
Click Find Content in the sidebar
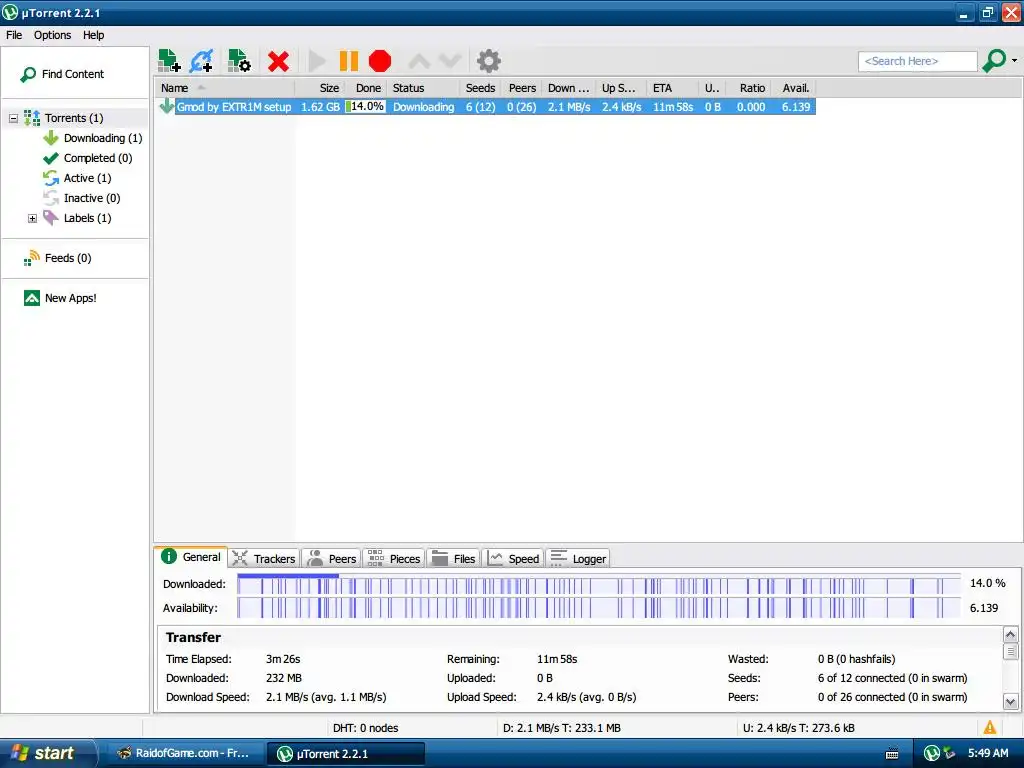pyautogui.click(x=62, y=74)
